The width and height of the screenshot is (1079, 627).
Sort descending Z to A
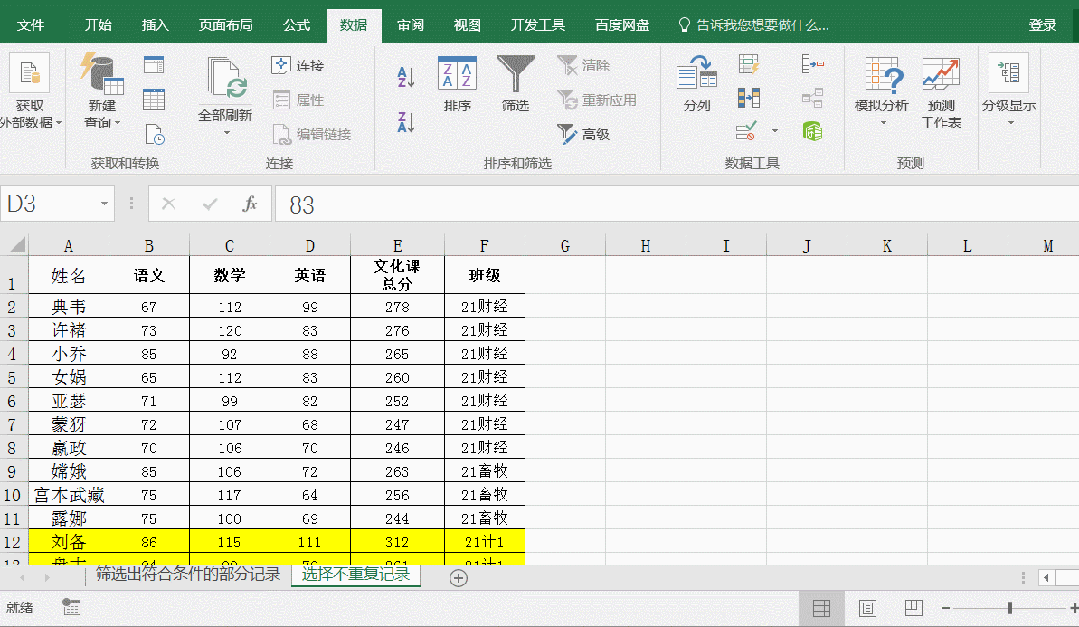point(405,122)
